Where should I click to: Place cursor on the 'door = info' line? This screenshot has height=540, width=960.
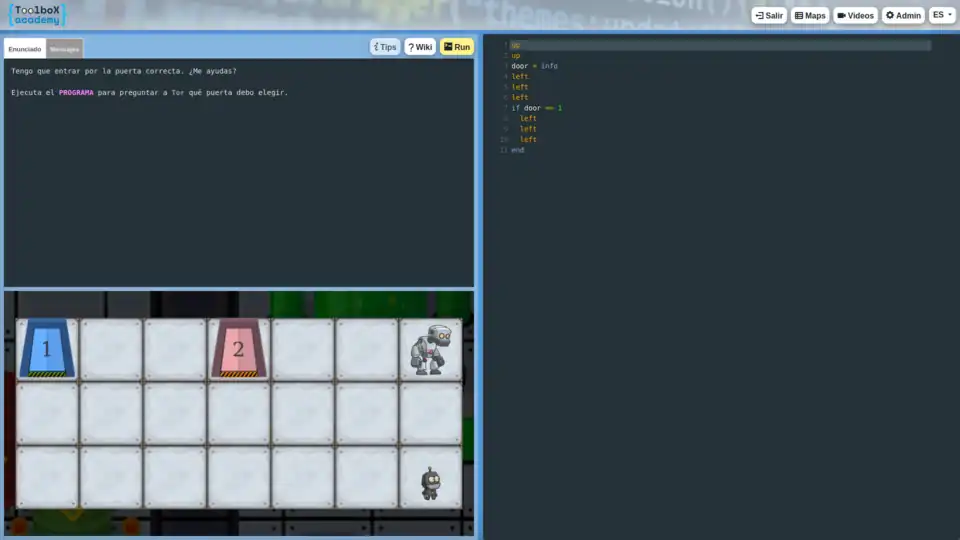[534, 66]
